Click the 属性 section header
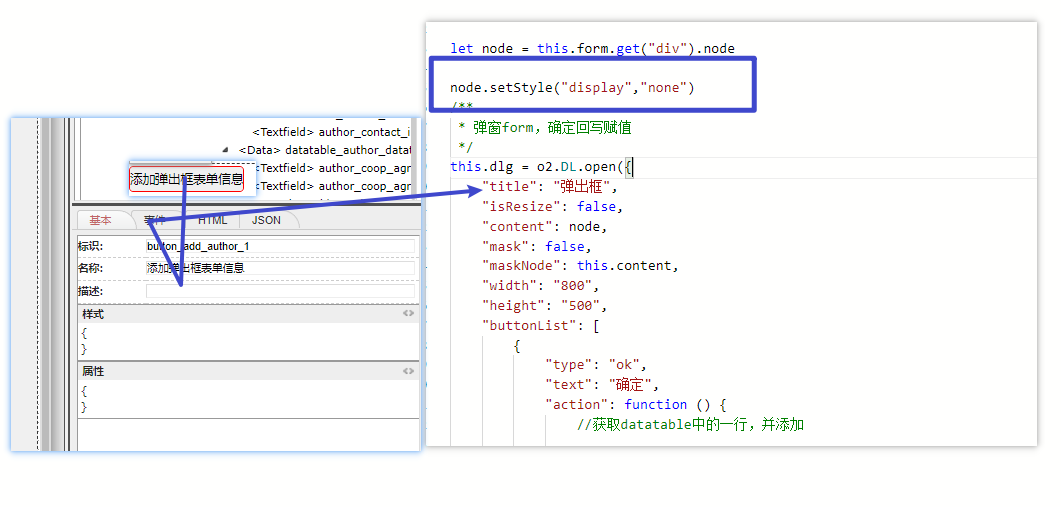Viewport: 1061px width, 507px height. (x=240, y=371)
